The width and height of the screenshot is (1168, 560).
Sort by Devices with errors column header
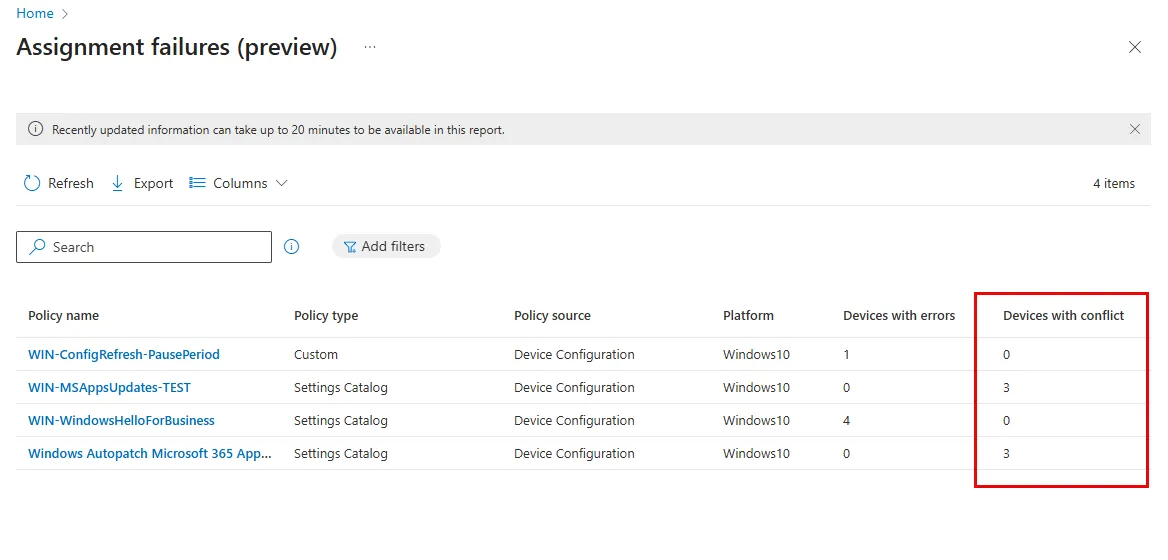(898, 315)
